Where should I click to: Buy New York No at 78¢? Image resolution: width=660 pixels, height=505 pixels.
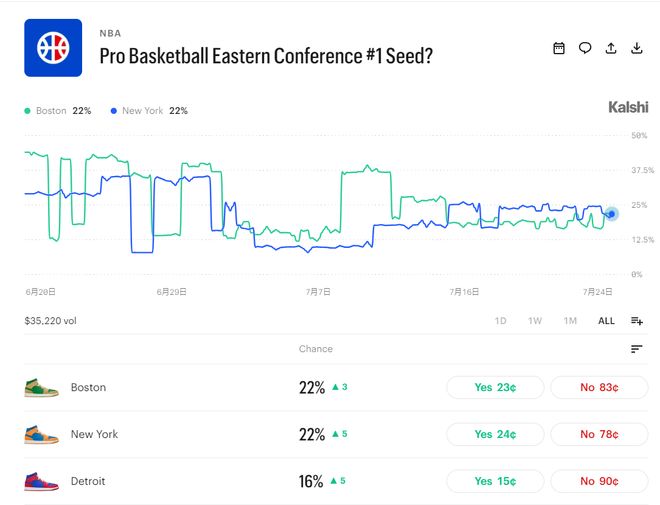coord(599,434)
